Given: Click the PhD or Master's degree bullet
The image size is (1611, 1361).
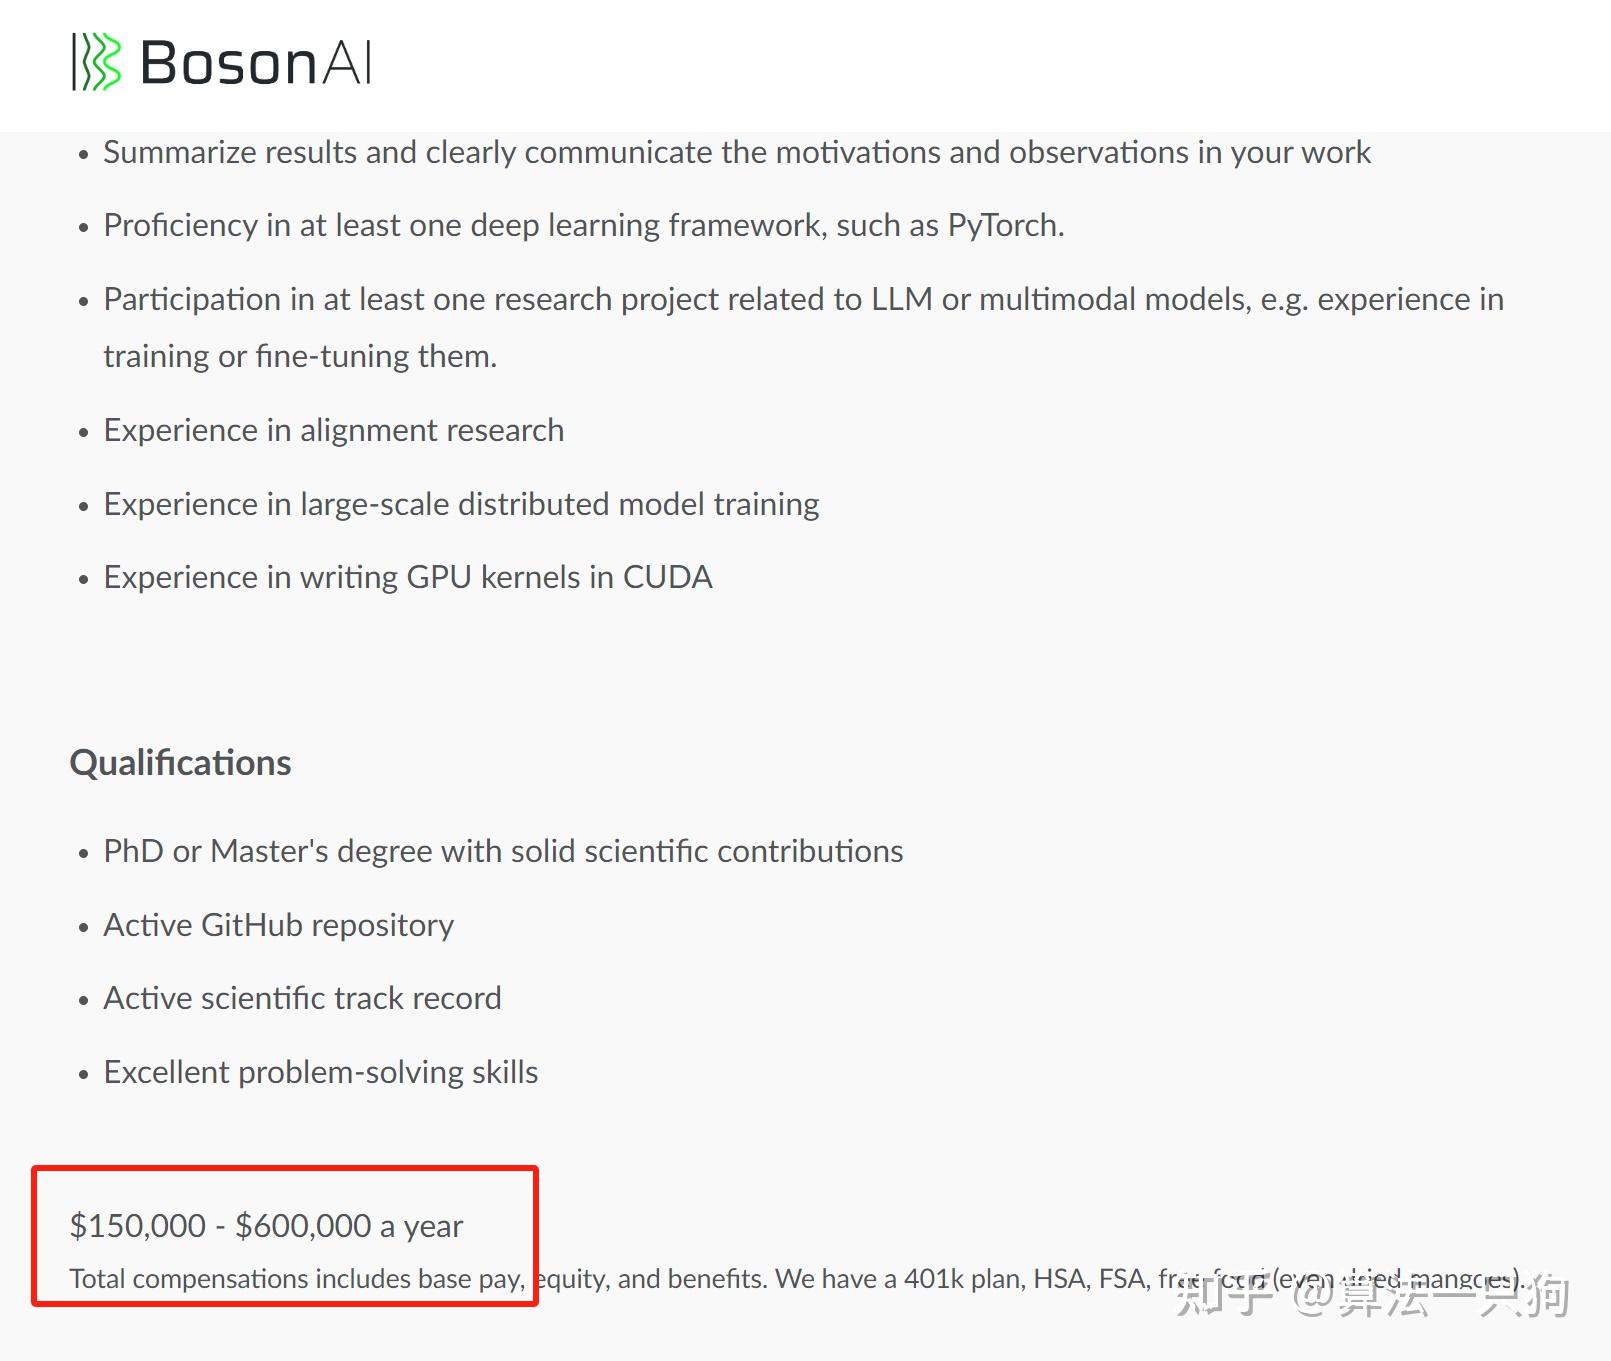Looking at the screenshot, I should (503, 852).
